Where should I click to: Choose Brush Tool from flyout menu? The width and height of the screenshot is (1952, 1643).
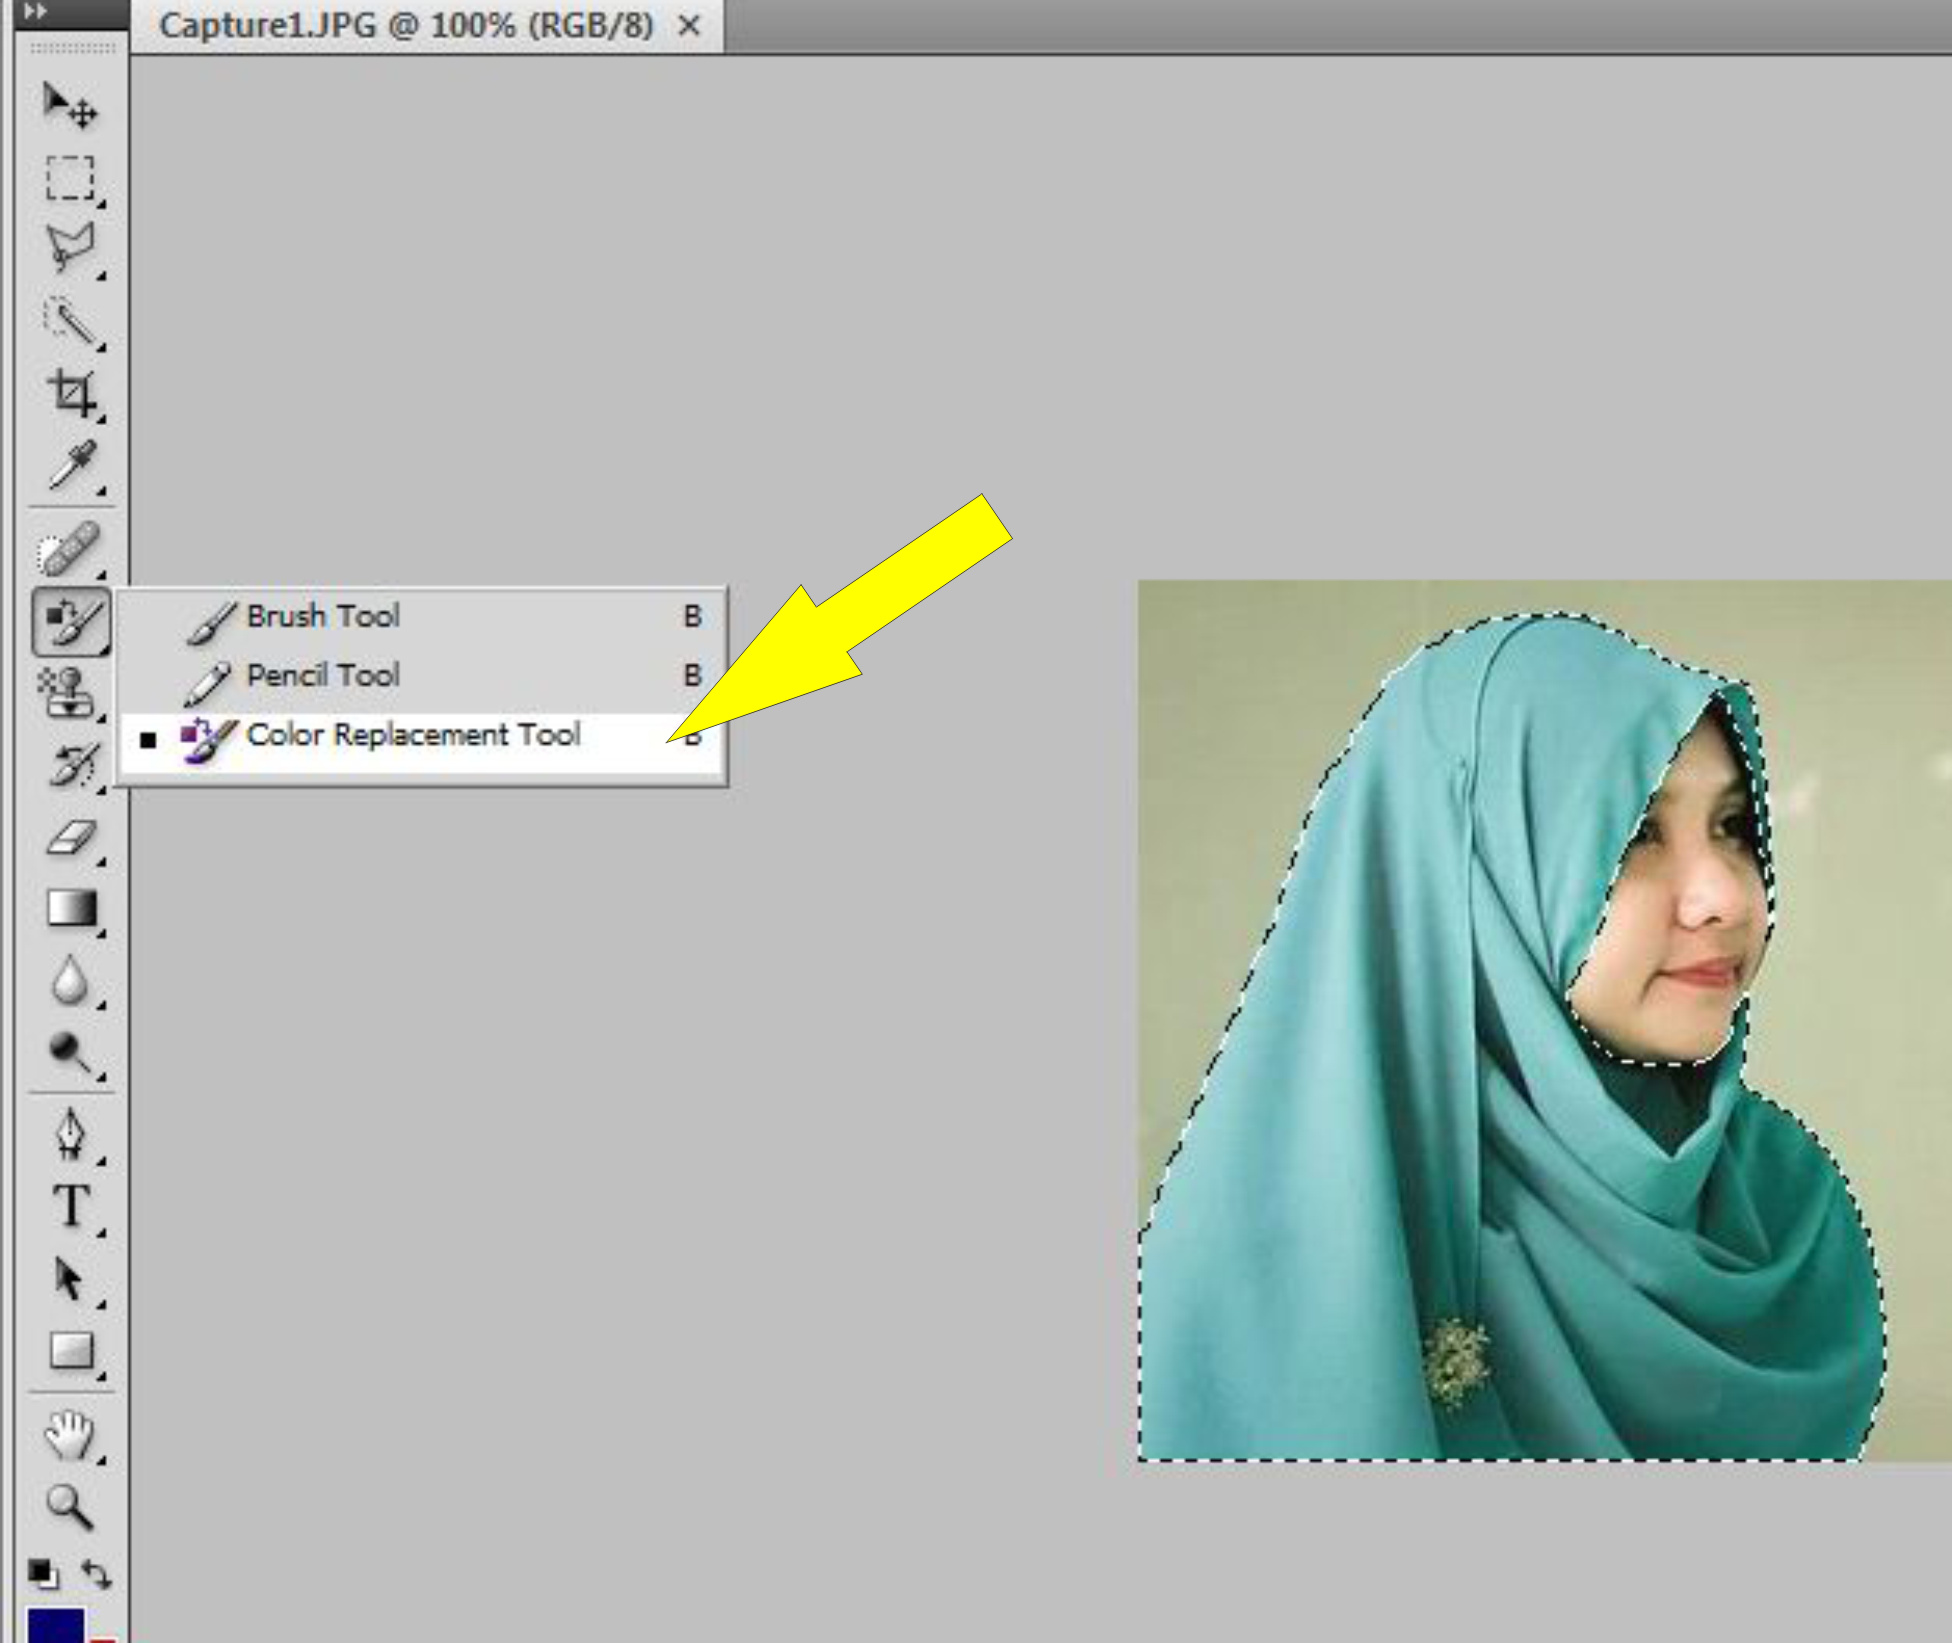(x=323, y=616)
